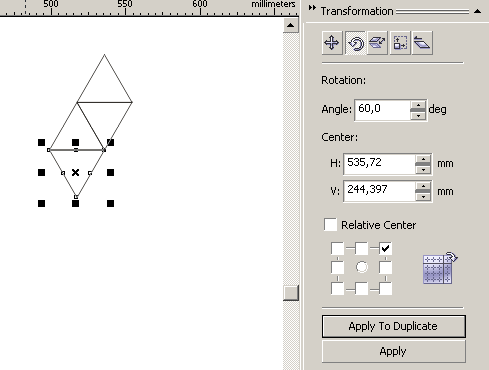
Task: Click the bottom-middle selection handle
Action: tap(76, 203)
